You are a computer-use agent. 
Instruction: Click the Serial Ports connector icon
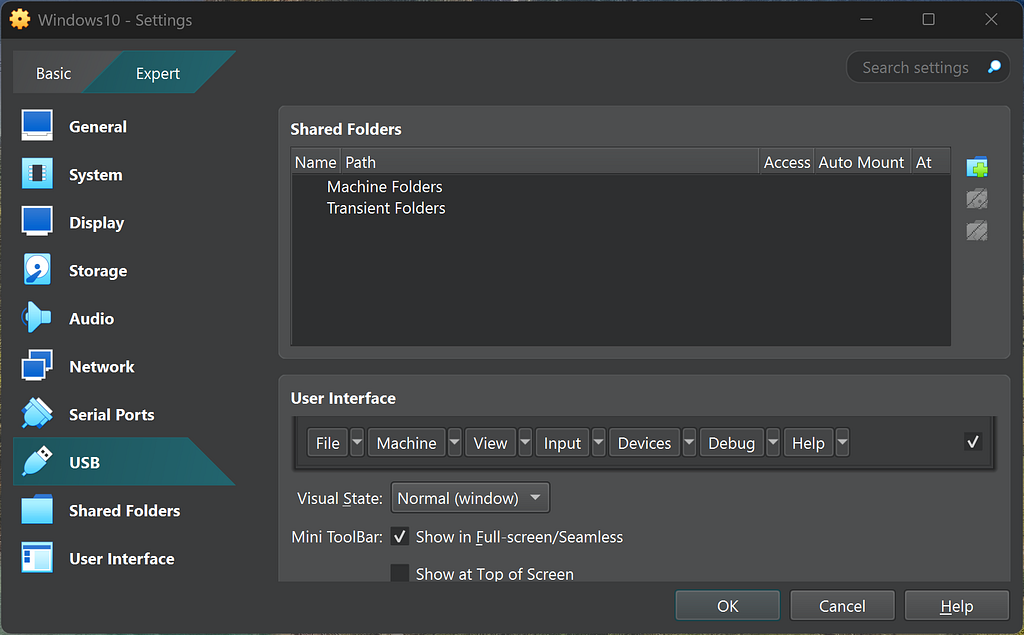coord(37,414)
